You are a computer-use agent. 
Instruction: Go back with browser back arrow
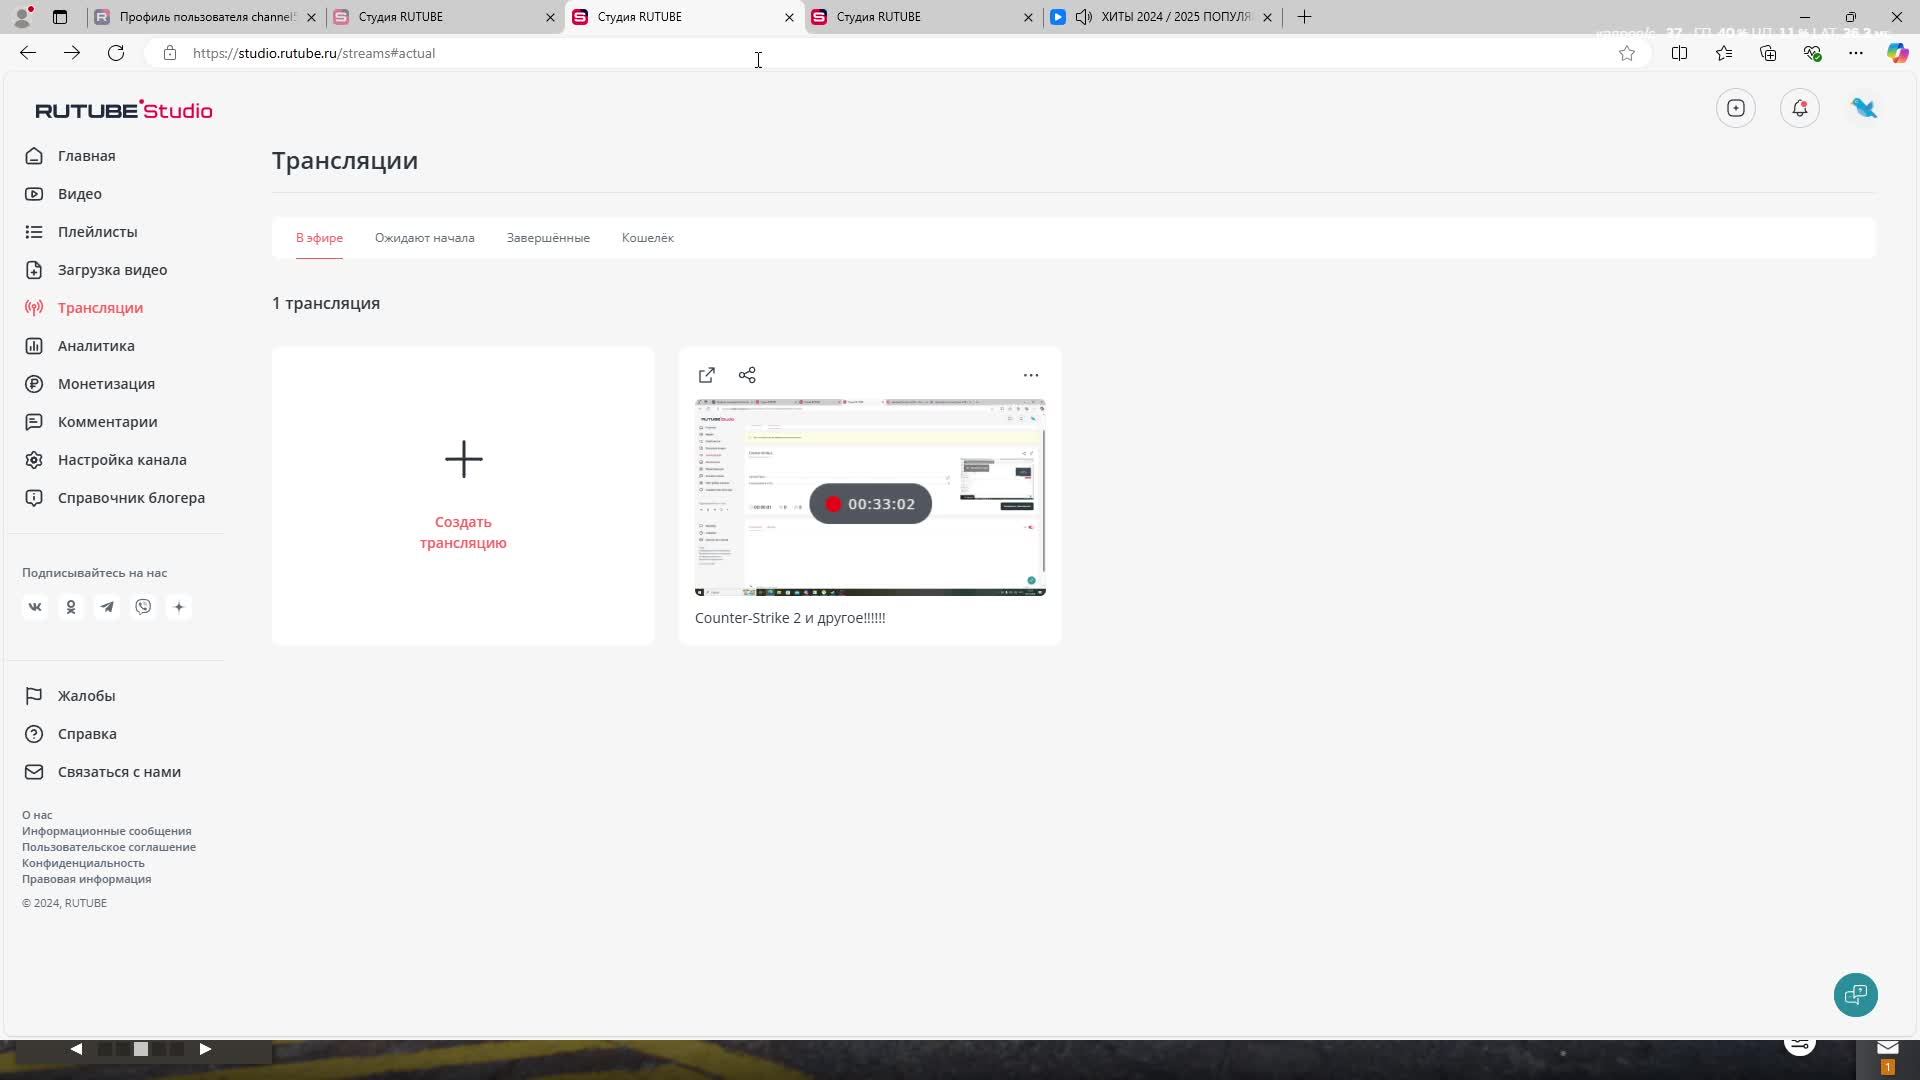(28, 53)
